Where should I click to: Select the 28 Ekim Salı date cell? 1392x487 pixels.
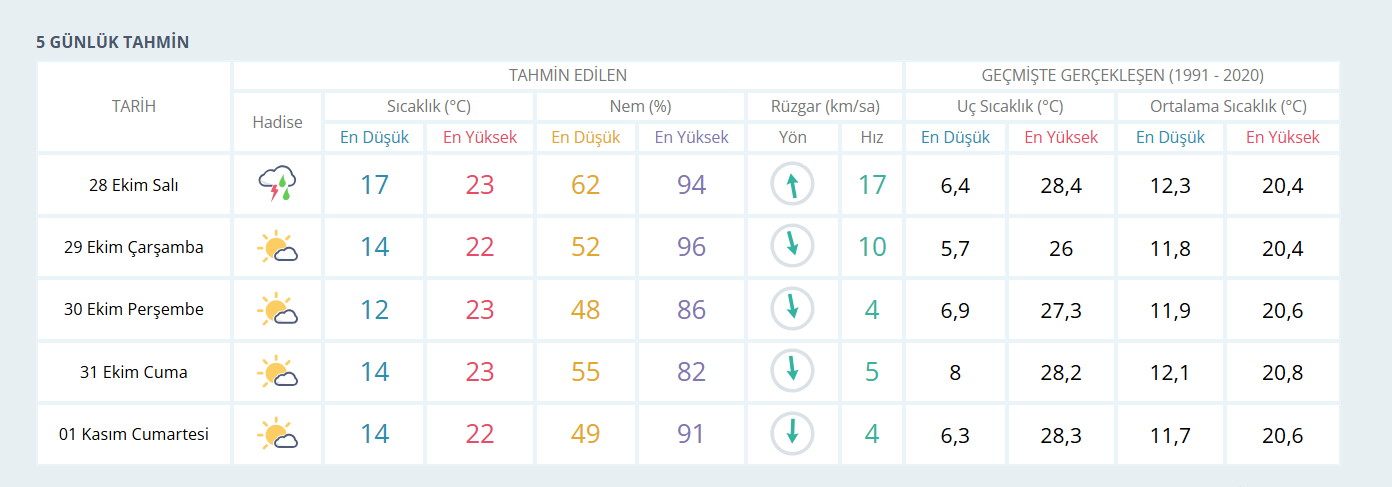coord(134,185)
